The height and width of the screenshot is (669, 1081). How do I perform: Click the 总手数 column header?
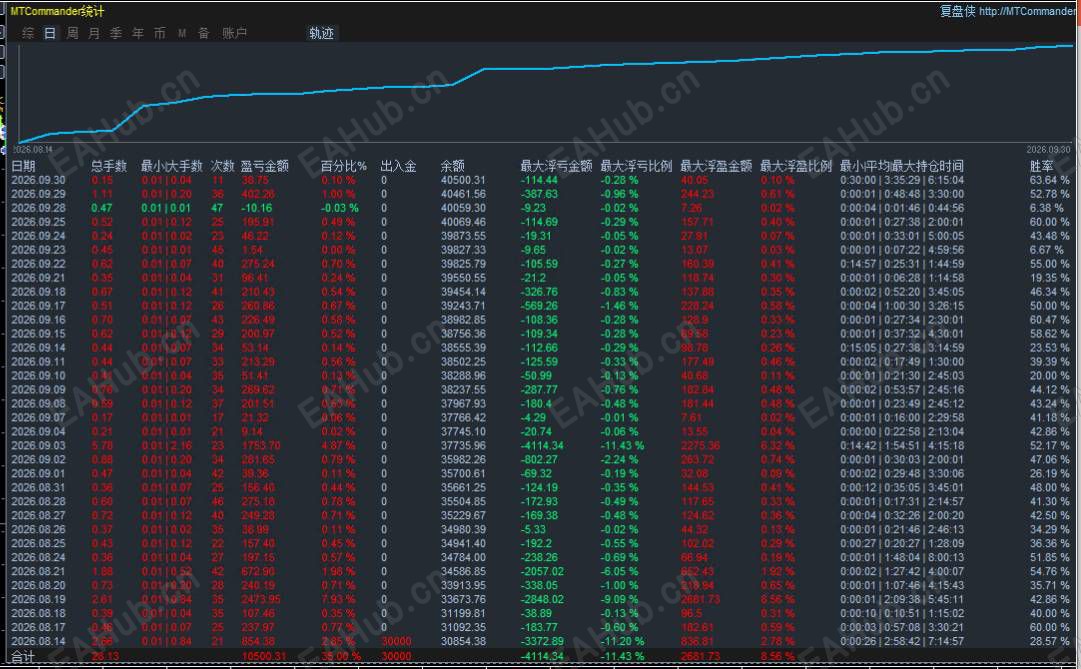109,166
